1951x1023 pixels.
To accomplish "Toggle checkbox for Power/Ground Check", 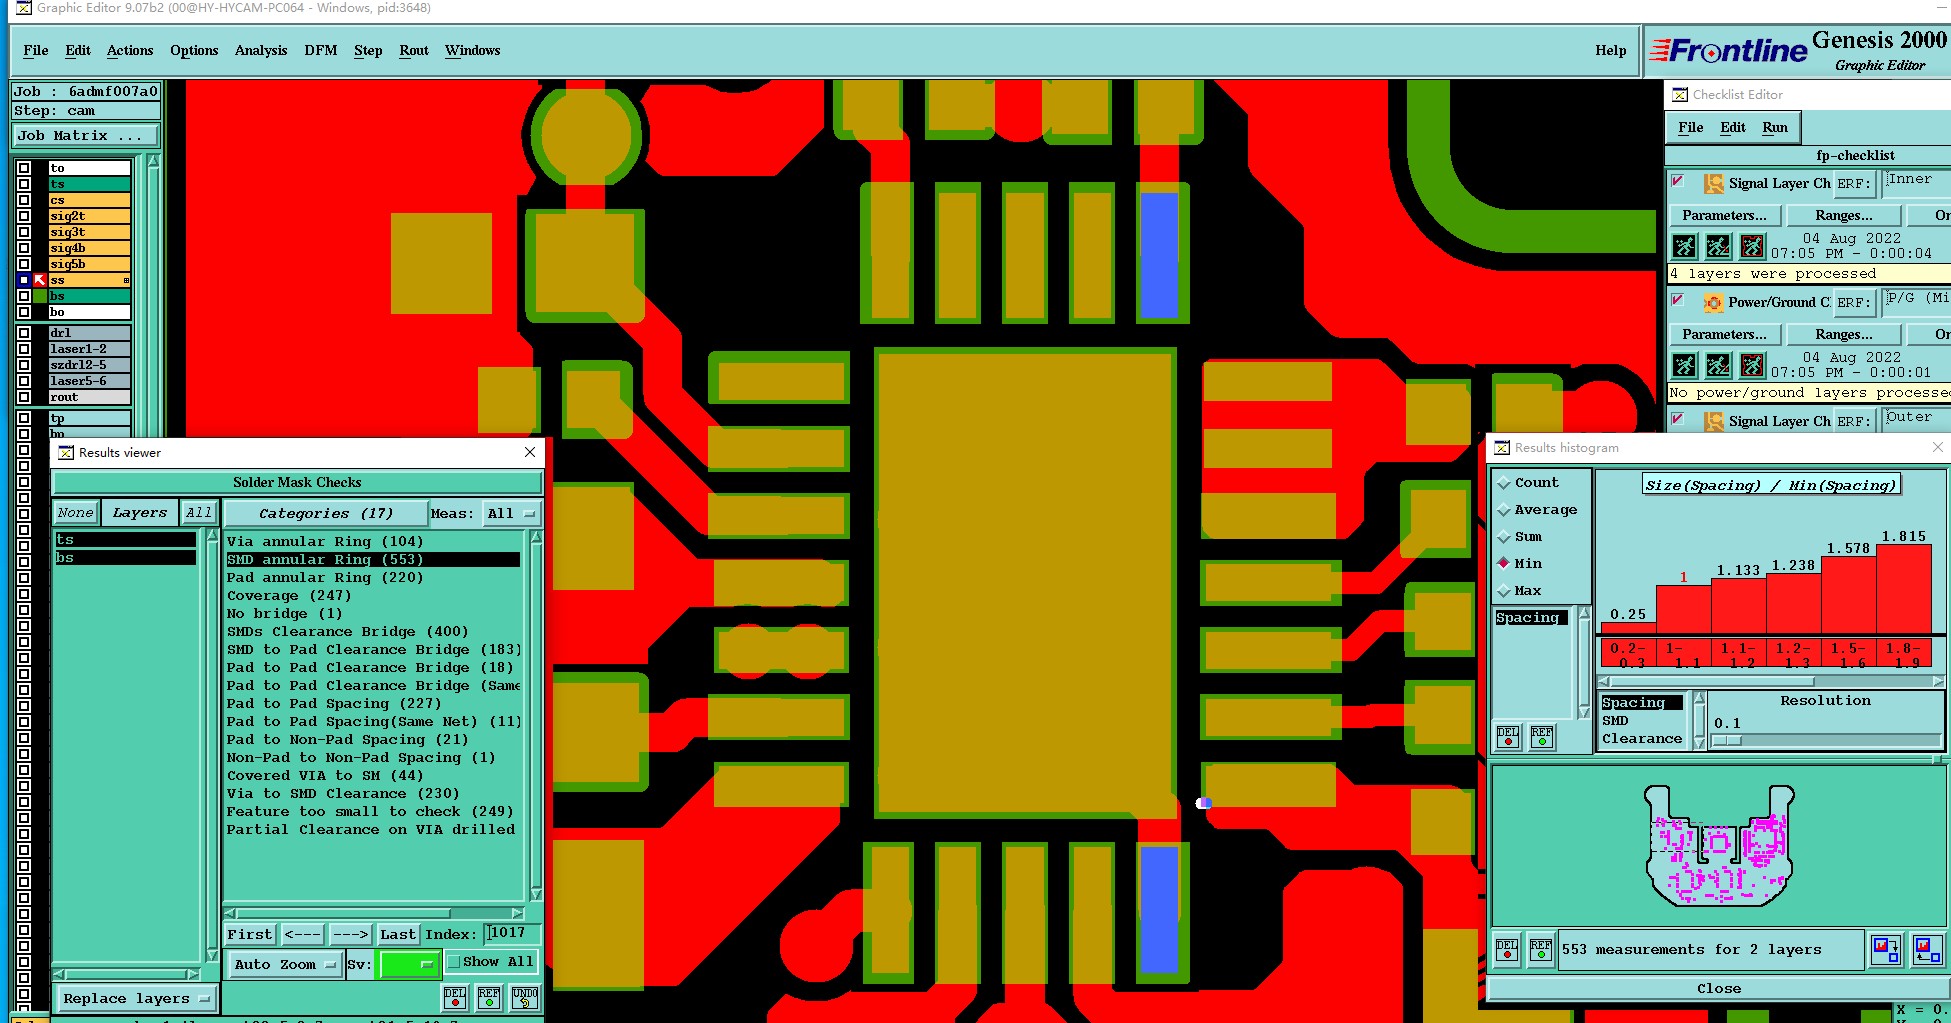I will 1678,300.
